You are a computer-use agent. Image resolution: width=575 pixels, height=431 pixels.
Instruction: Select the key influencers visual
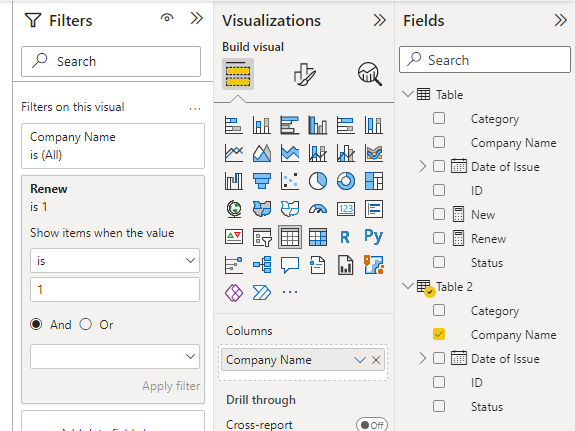pyautogui.click(x=234, y=265)
